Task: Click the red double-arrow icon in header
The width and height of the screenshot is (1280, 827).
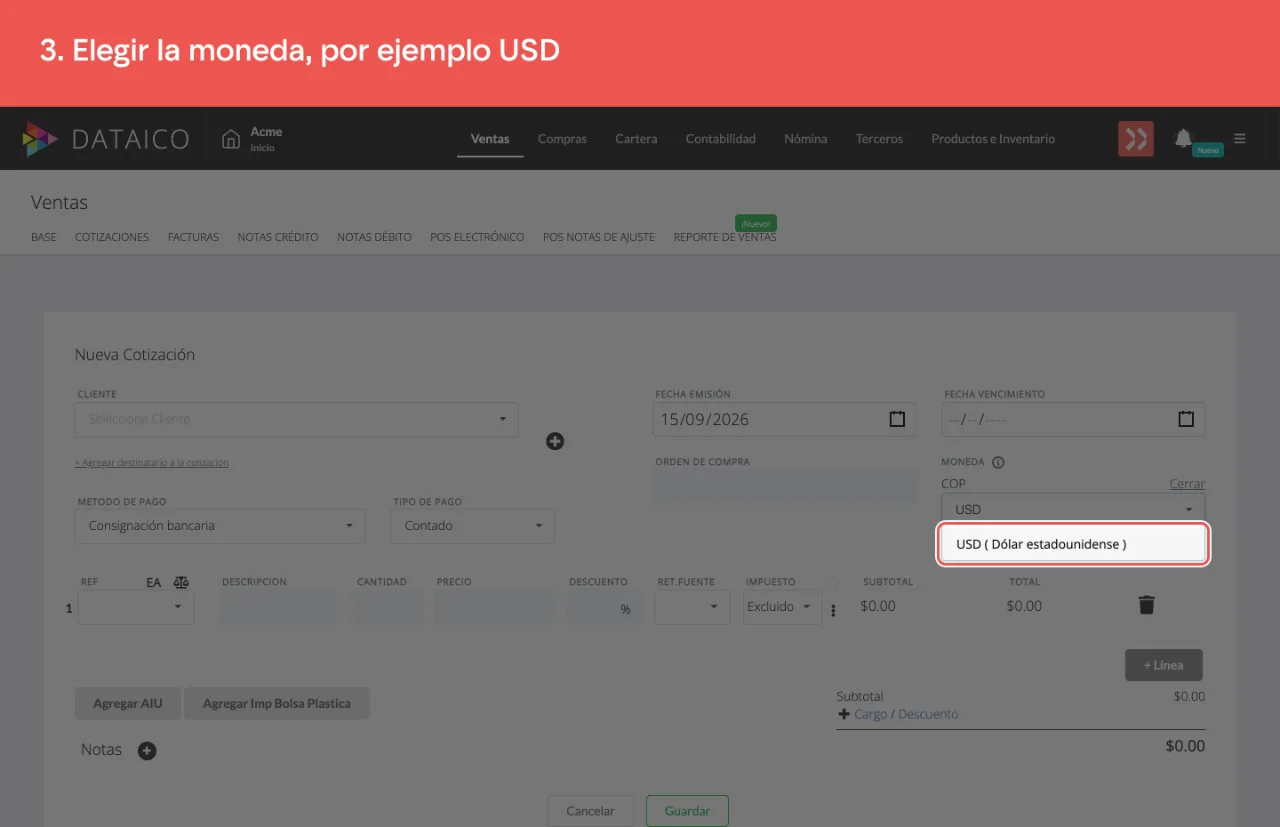Action: 1136,139
